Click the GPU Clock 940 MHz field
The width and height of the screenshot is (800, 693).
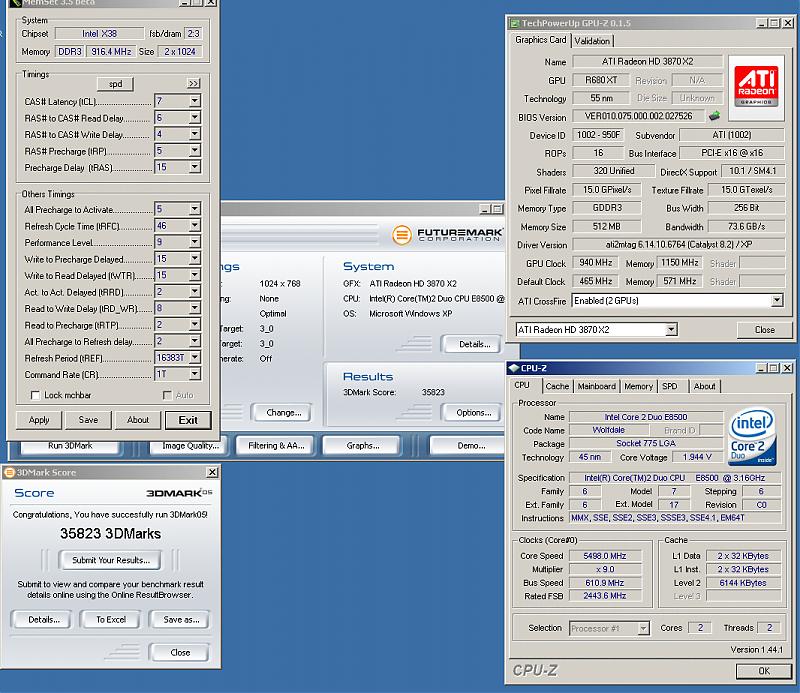coord(595,263)
